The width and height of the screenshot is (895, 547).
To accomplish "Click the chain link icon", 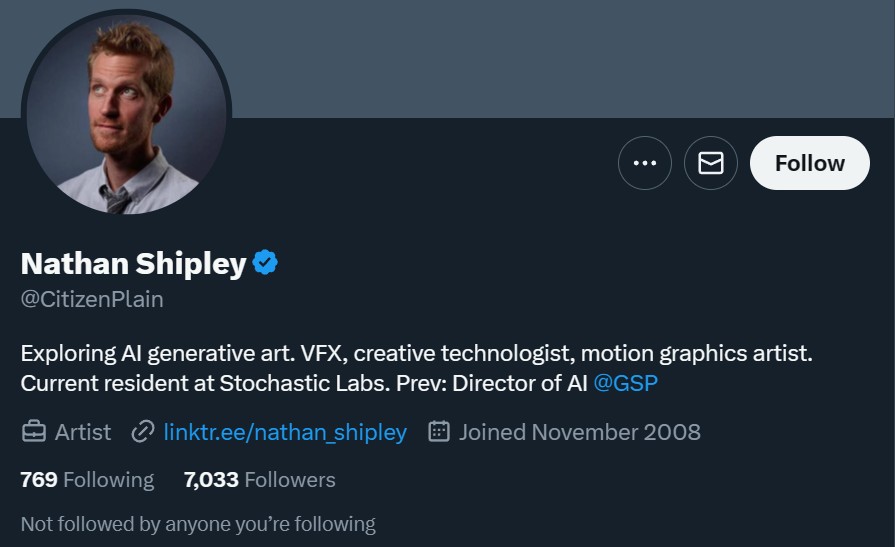I will pos(143,432).
